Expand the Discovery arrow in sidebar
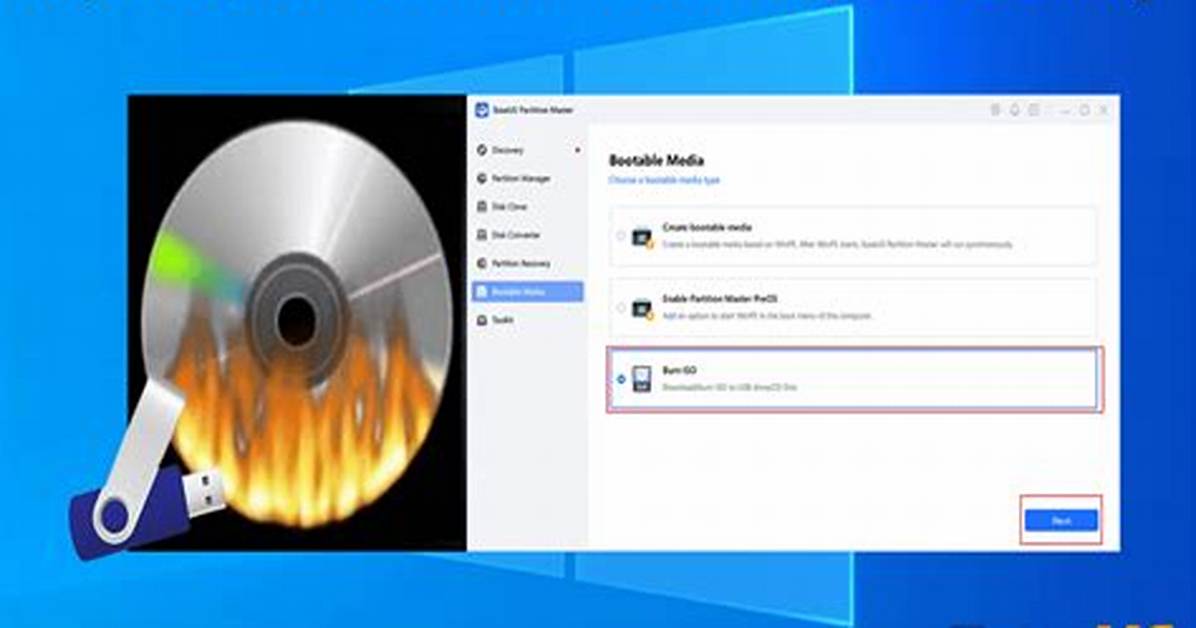1196x628 pixels. (x=577, y=150)
